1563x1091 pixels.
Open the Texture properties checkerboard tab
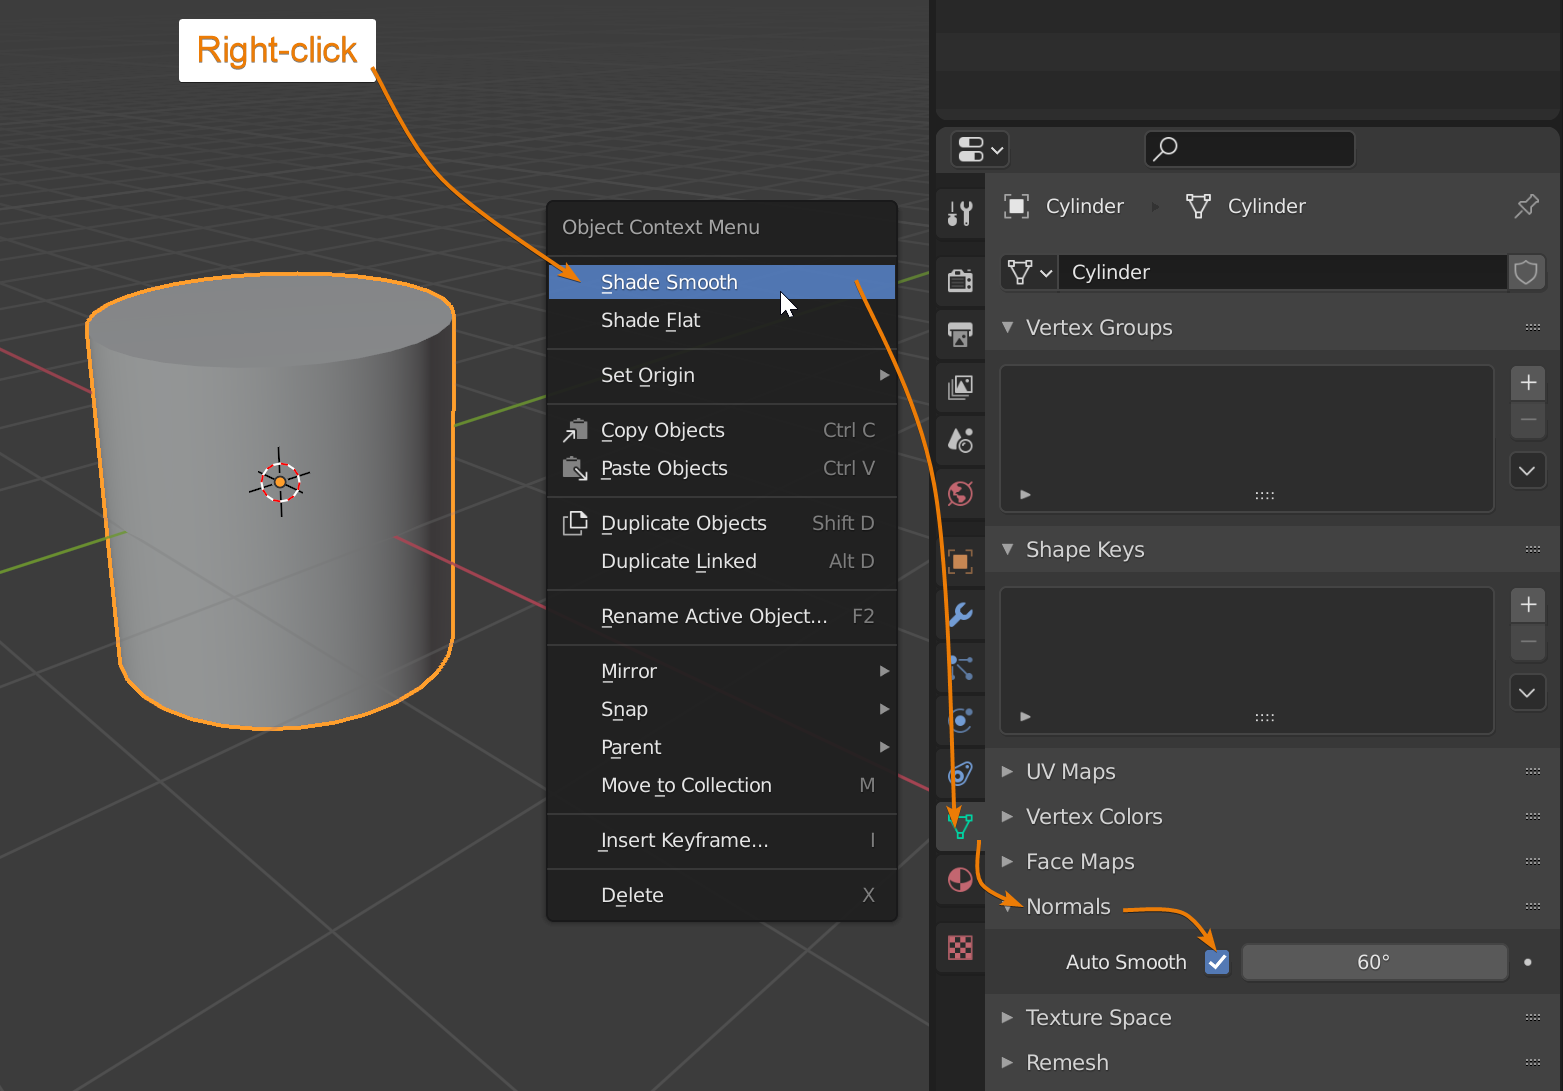(x=960, y=947)
